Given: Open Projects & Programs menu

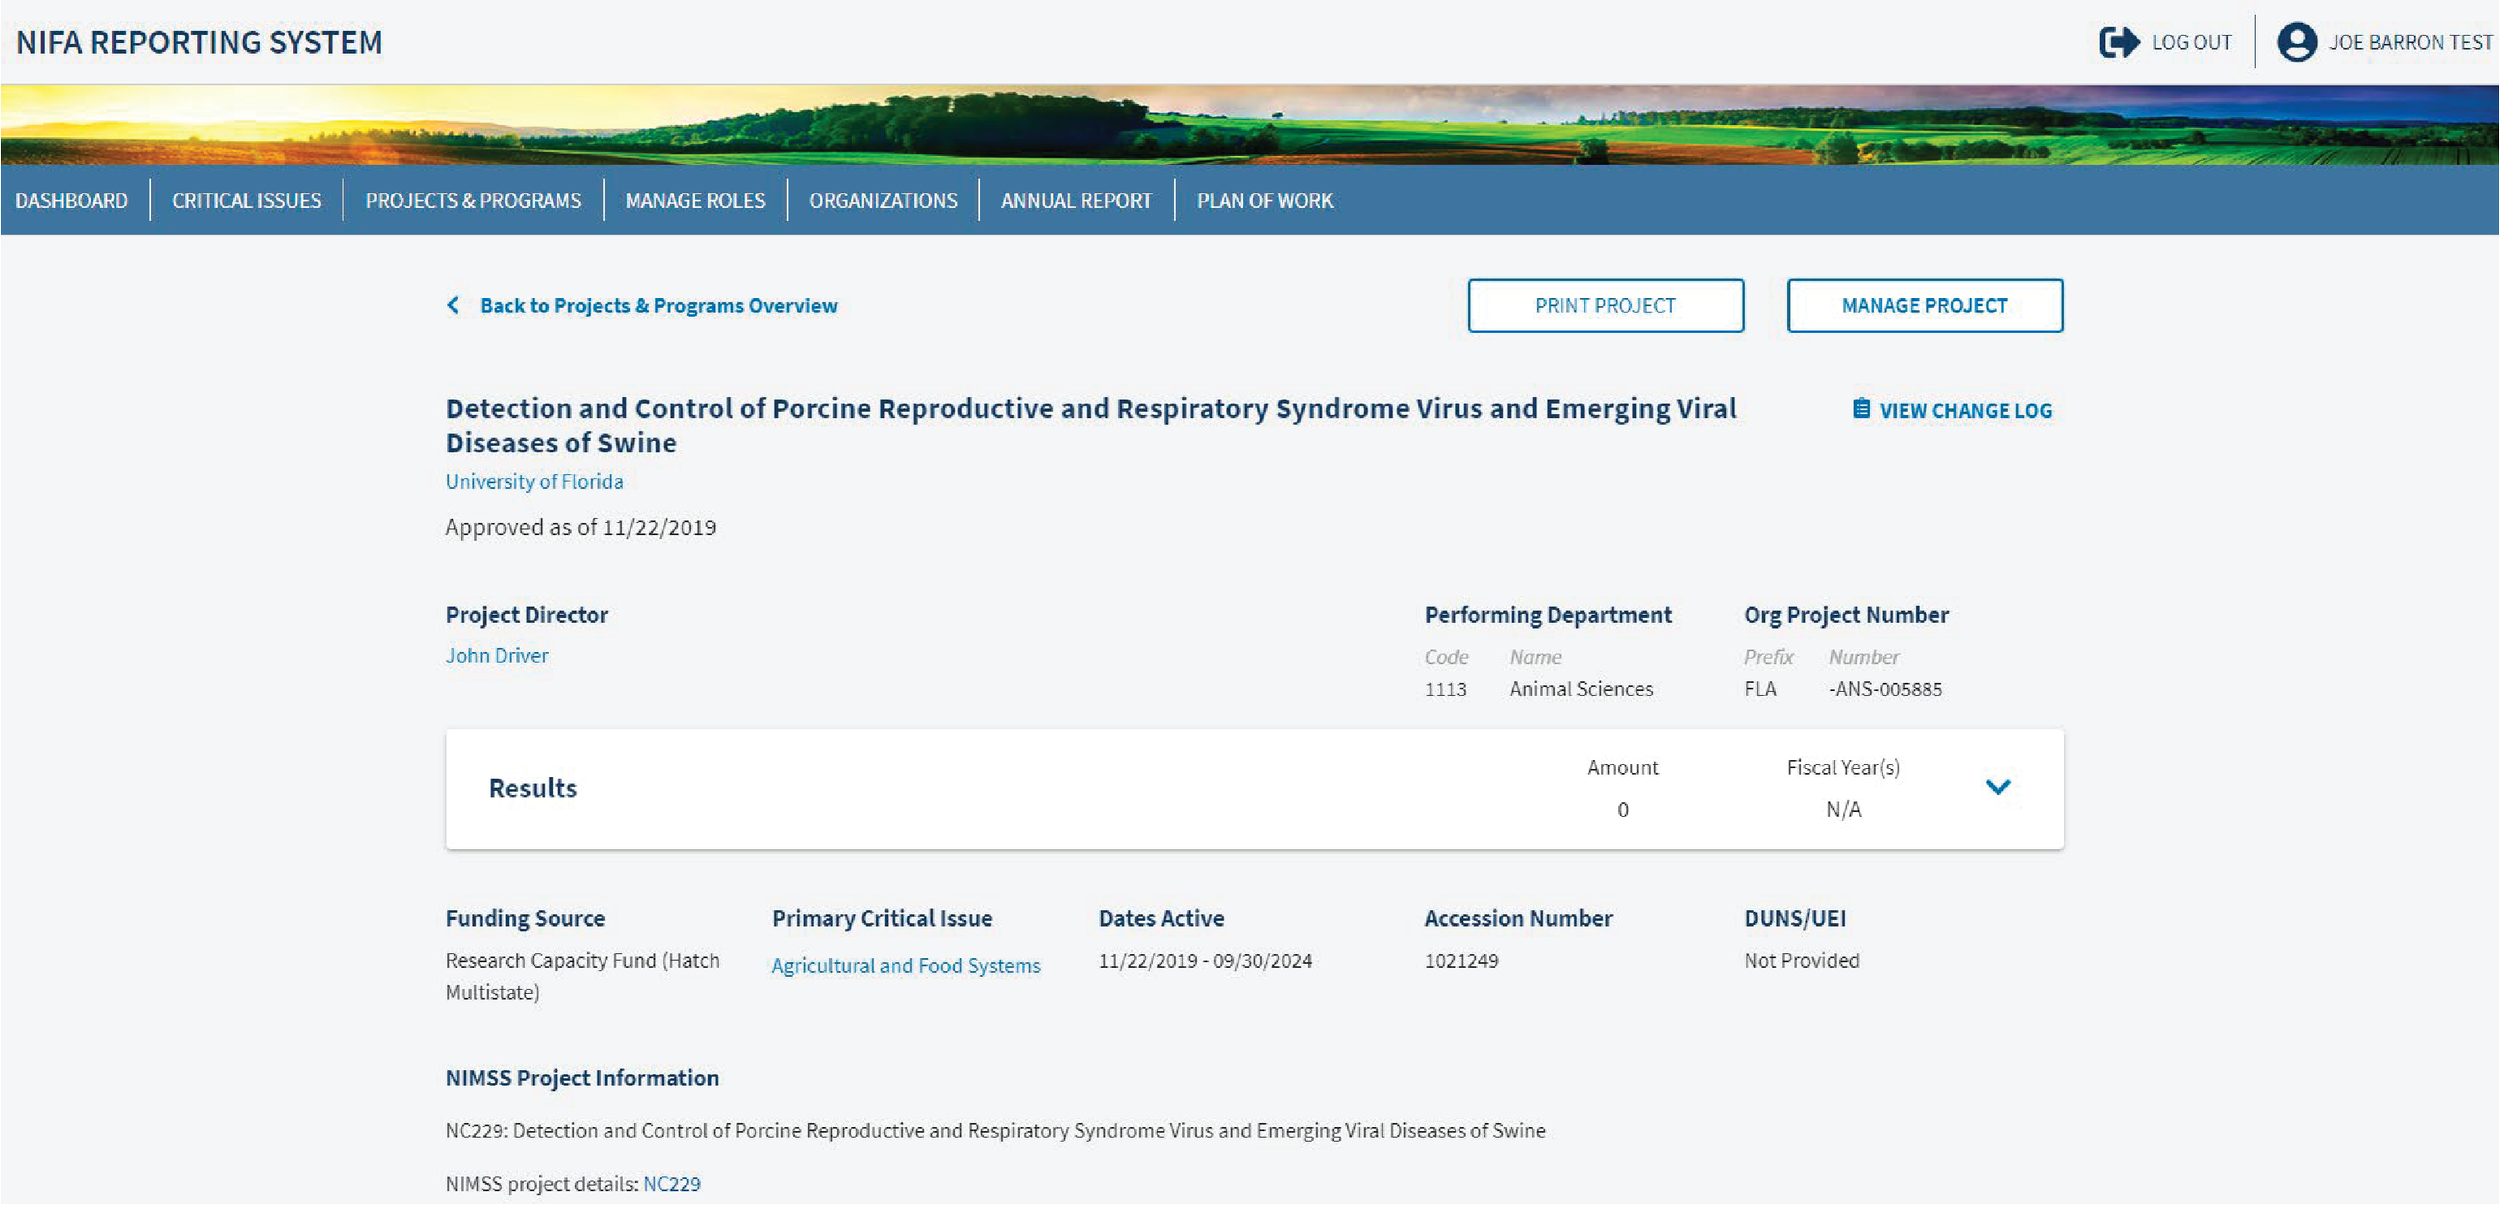Looking at the screenshot, I should (473, 200).
